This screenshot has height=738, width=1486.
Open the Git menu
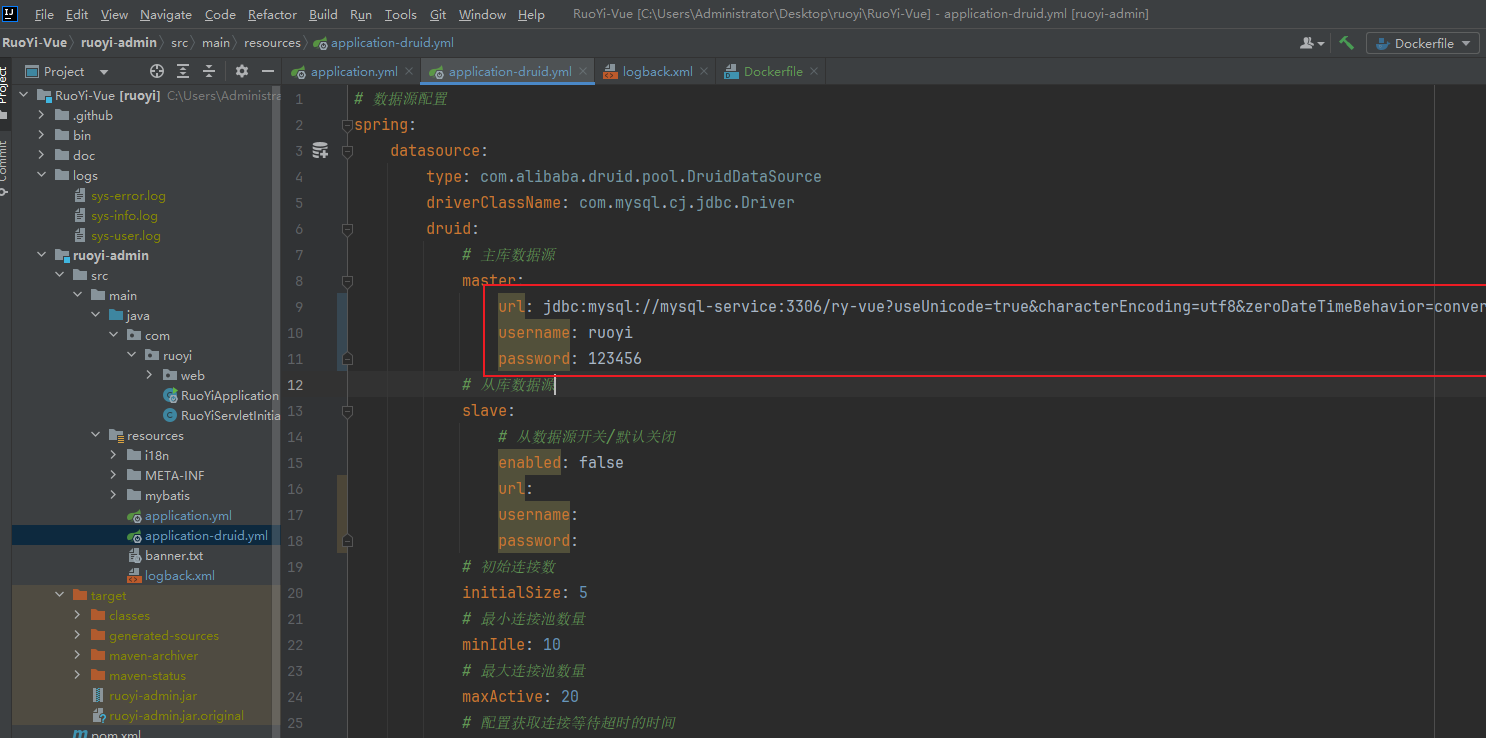[437, 14]
